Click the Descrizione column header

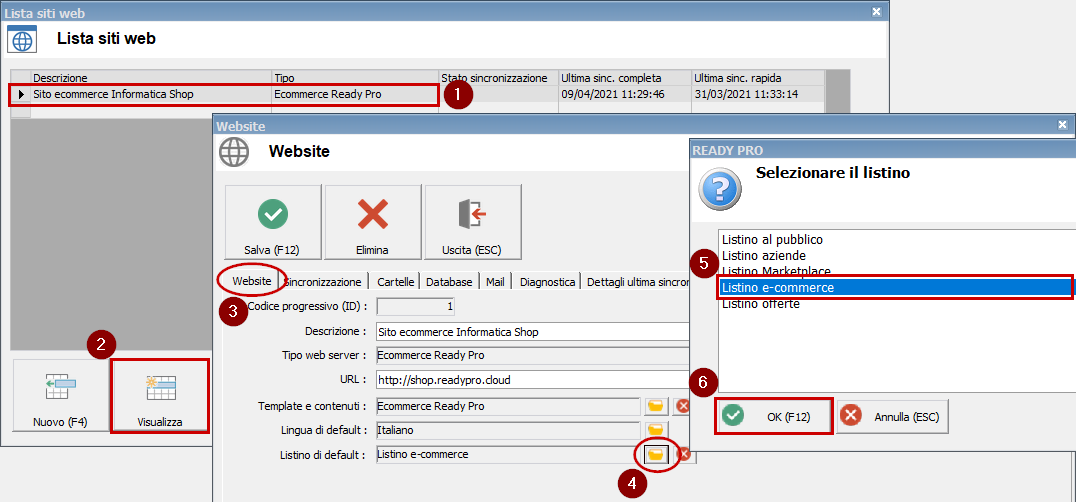pos(151,78)
